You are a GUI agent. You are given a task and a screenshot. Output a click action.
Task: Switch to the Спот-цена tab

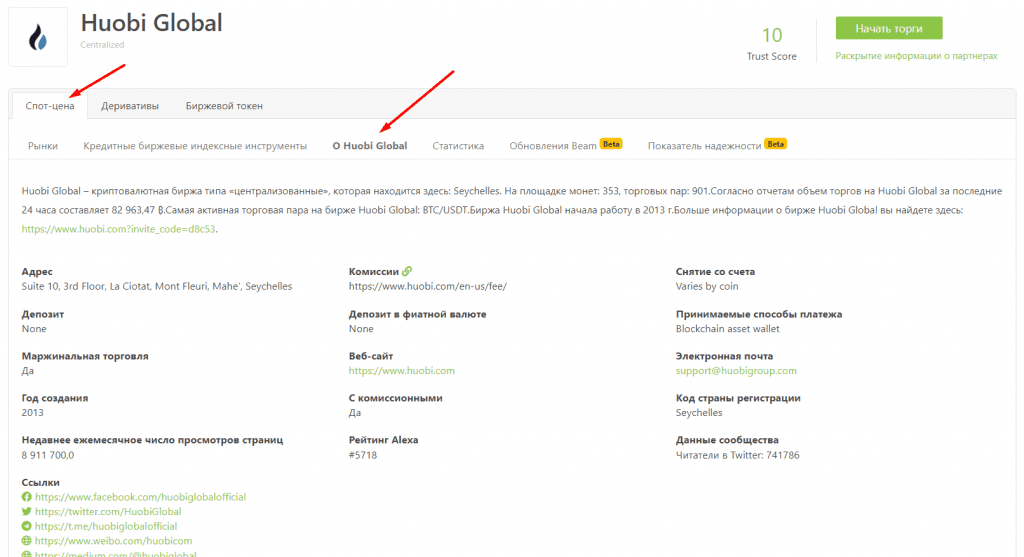pos(50,106)
